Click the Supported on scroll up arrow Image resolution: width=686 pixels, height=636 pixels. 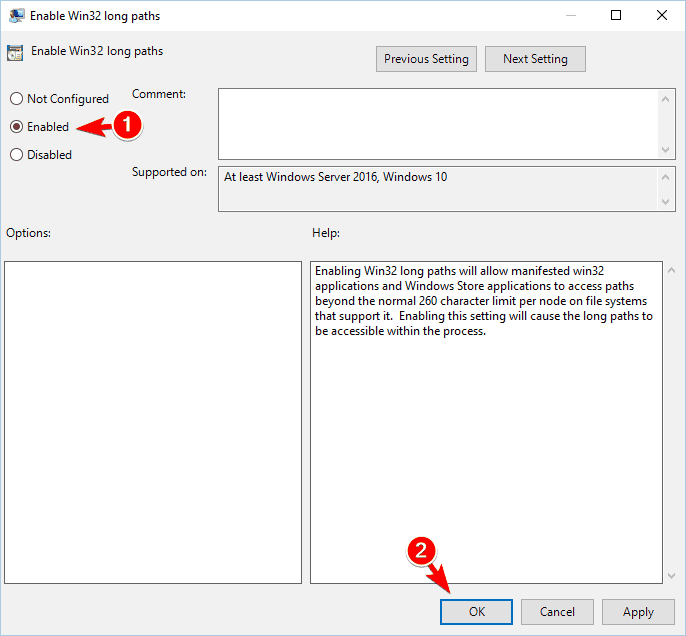665,177
